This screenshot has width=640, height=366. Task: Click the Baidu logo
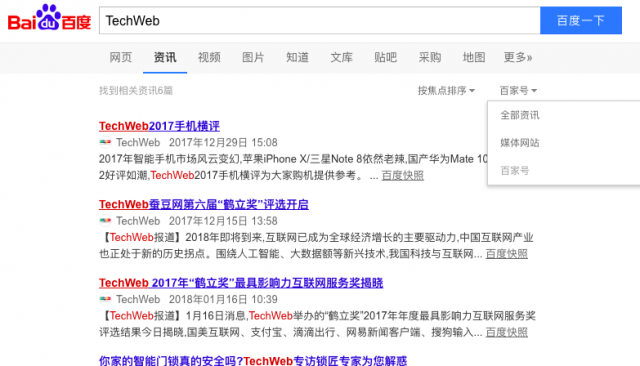click(49, 18)
